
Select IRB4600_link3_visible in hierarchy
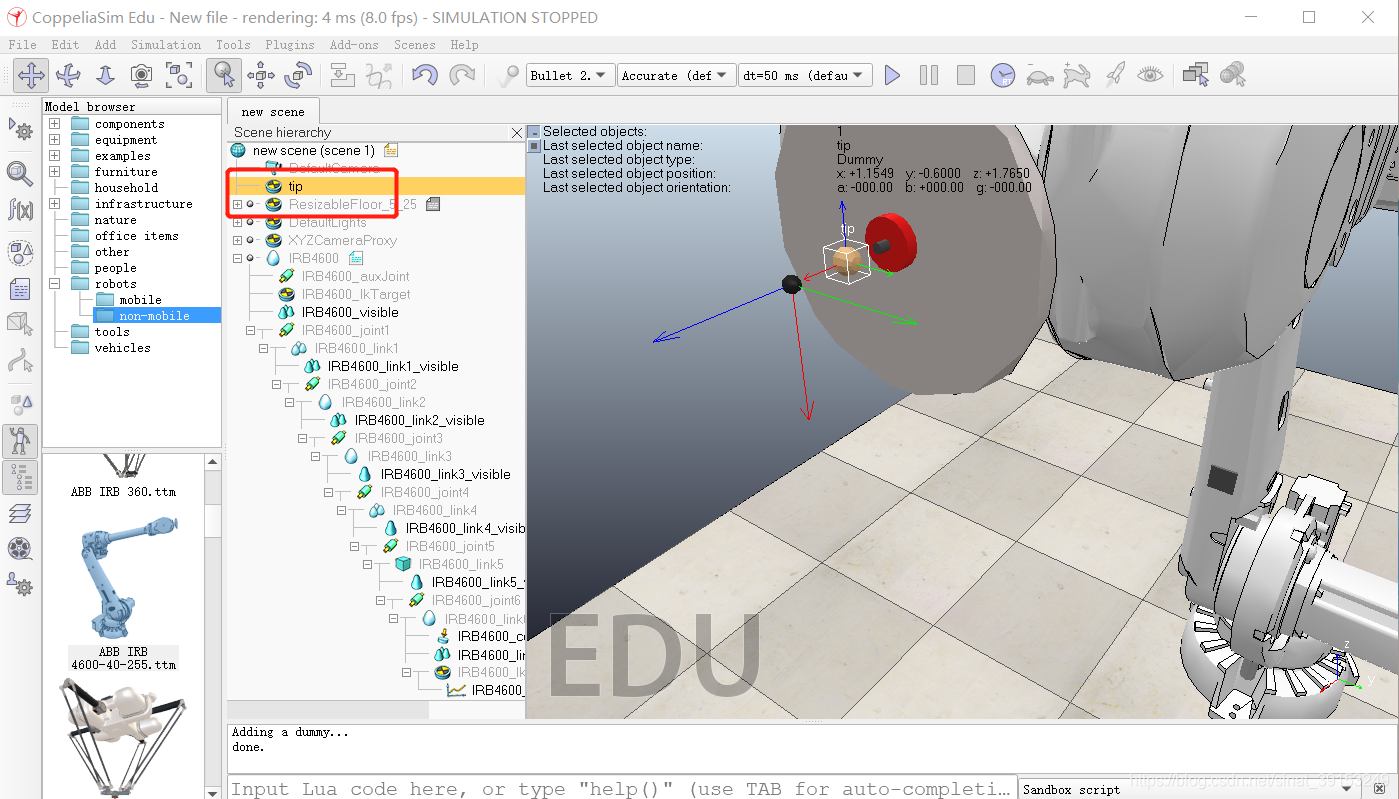point(445,474)
